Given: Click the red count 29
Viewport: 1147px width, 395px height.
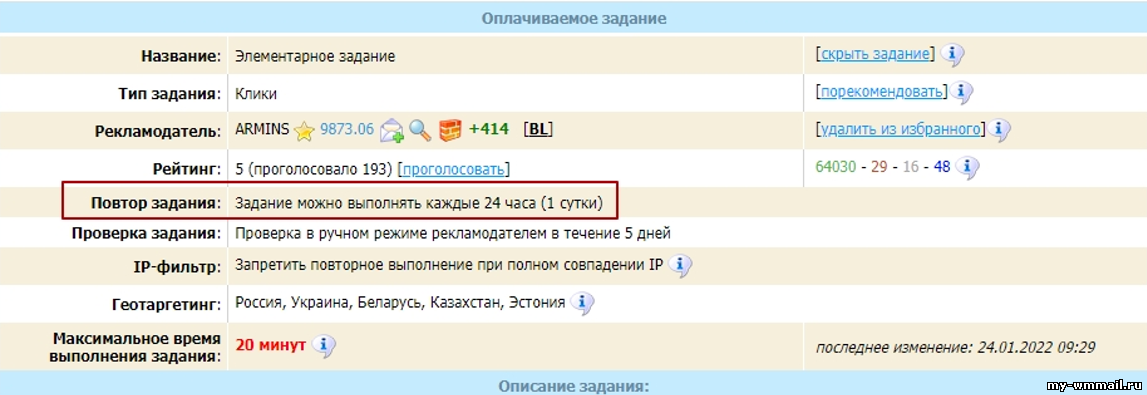Looking at the screenshot, I should (x=879, y=166).
